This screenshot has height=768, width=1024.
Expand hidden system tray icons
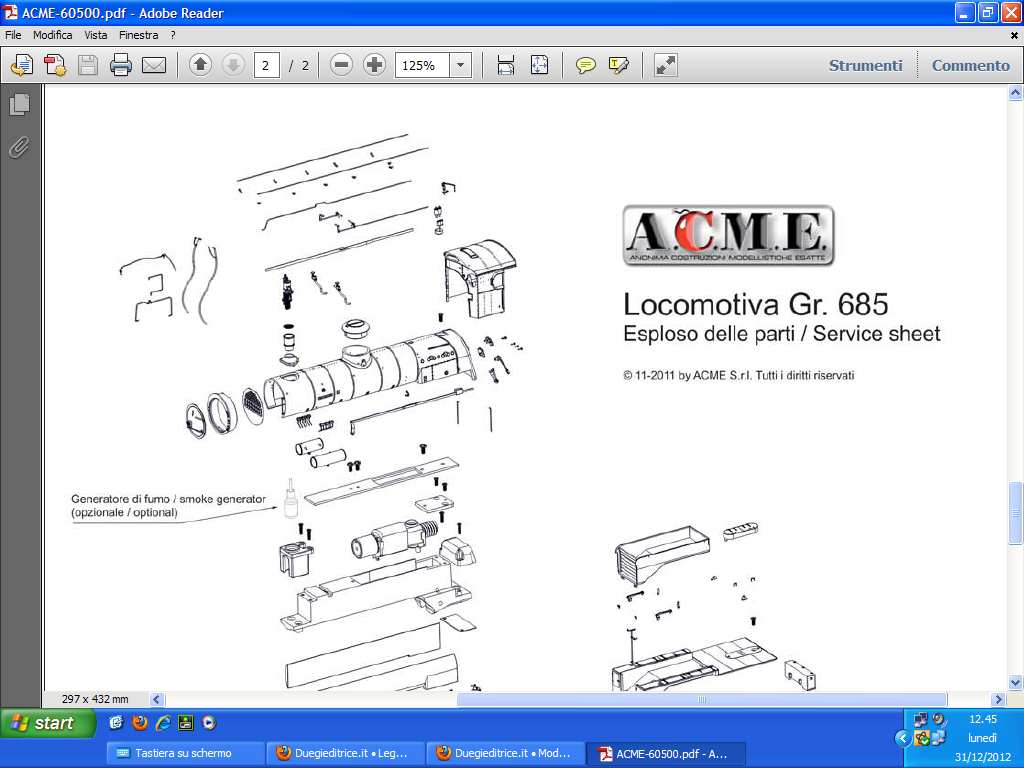coord(902,738)
